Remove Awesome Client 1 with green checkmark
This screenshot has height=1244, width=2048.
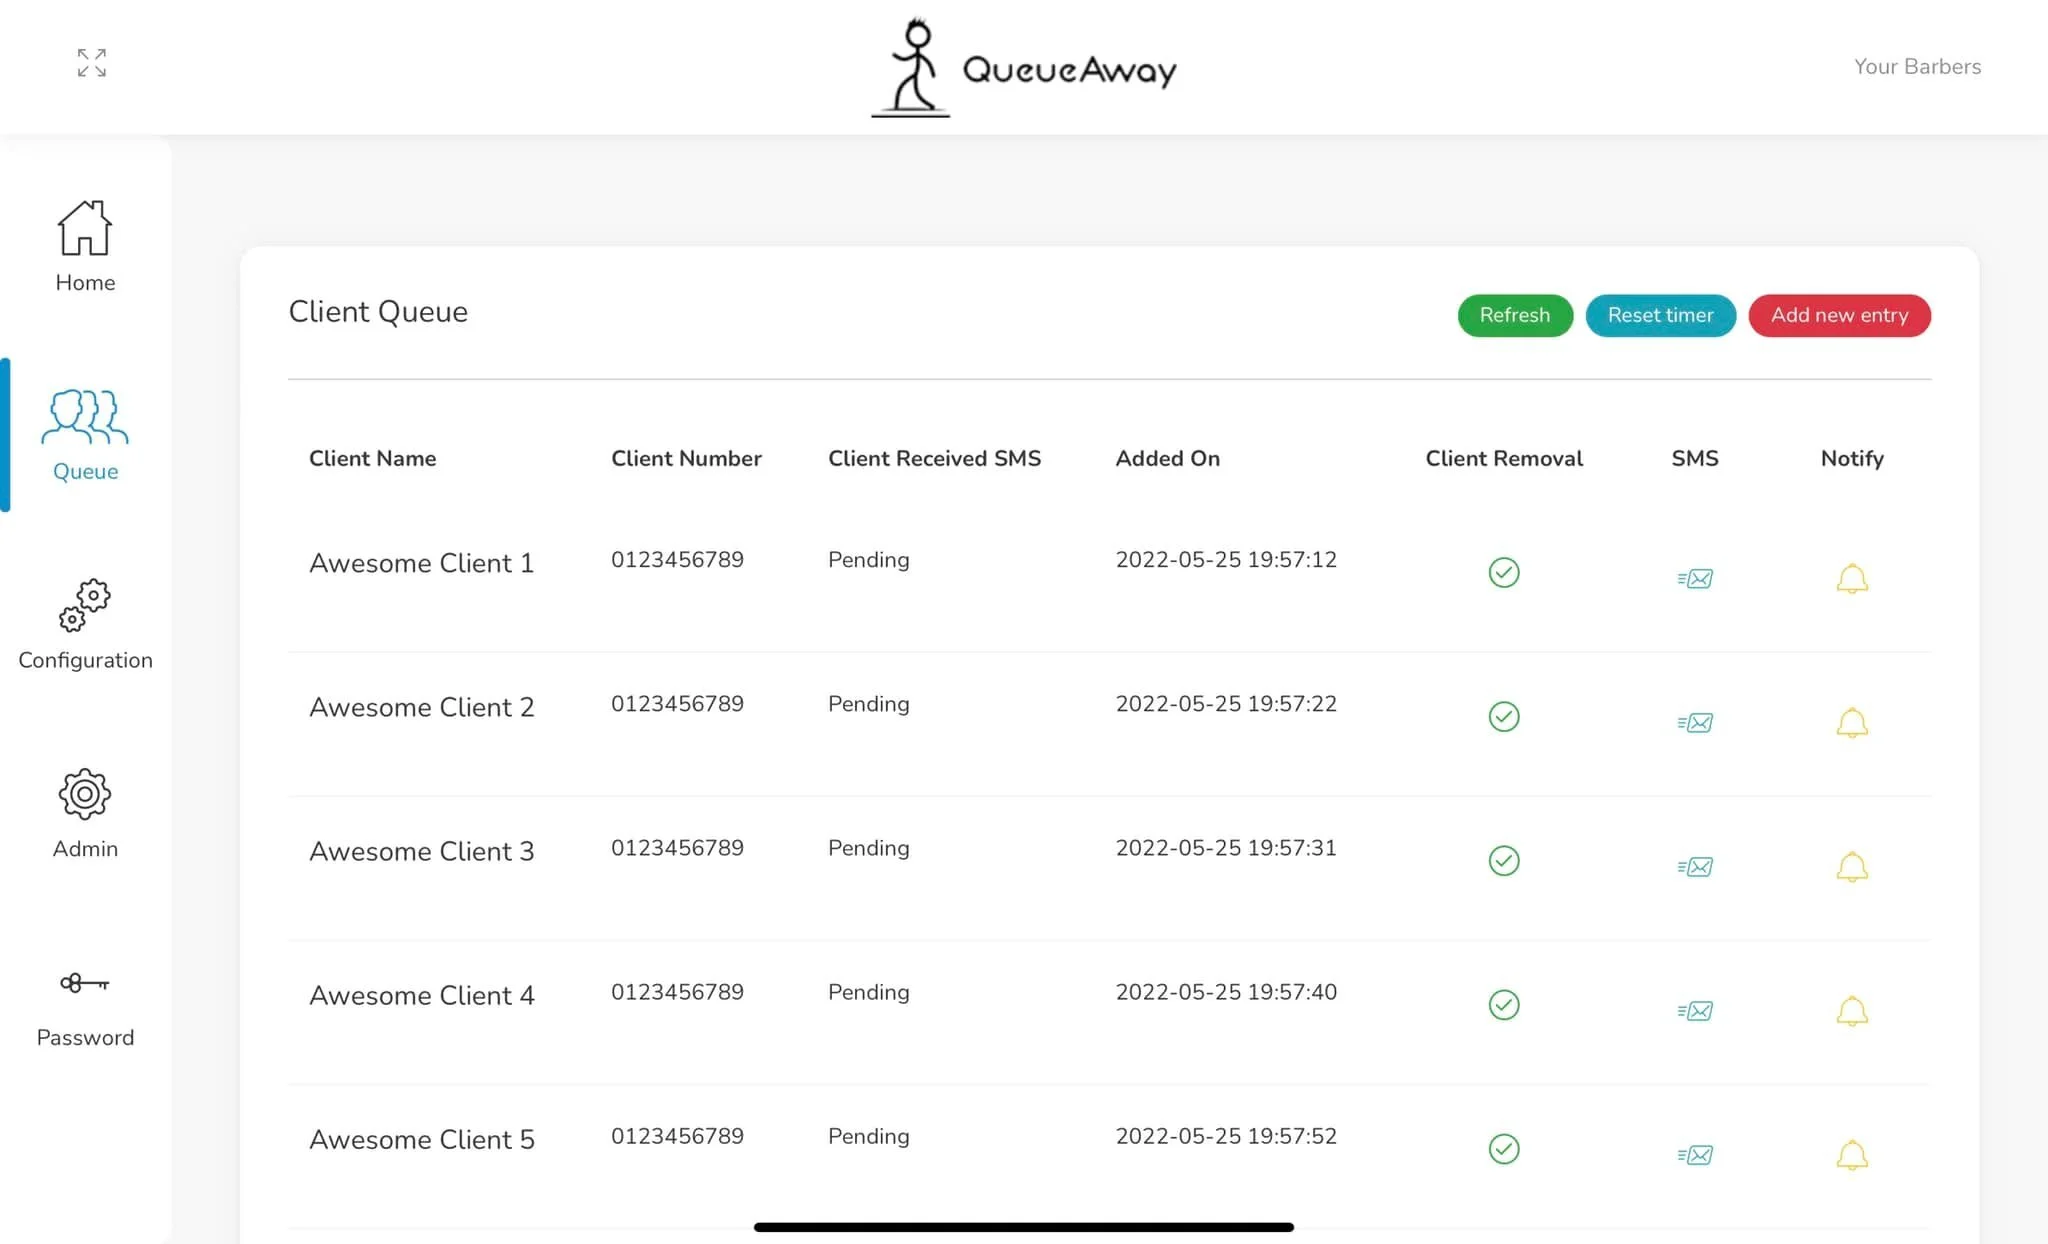click(x=1504, y=572)
